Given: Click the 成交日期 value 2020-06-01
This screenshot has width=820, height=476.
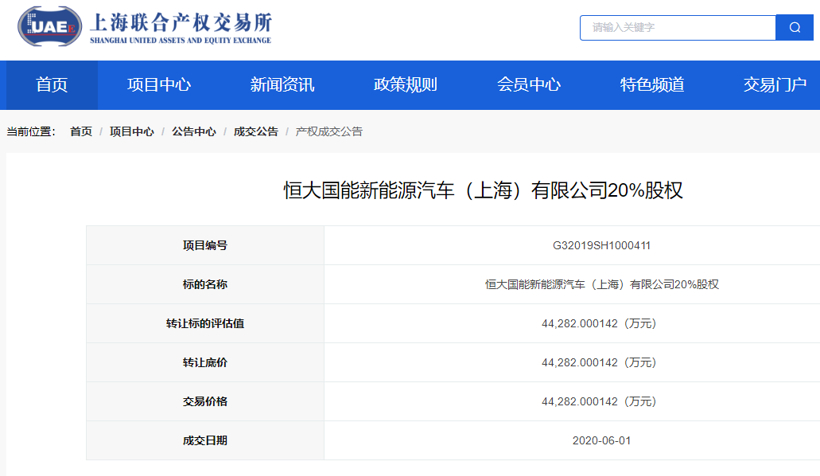Looking at the screenshot, I should [x=601, y=440].
